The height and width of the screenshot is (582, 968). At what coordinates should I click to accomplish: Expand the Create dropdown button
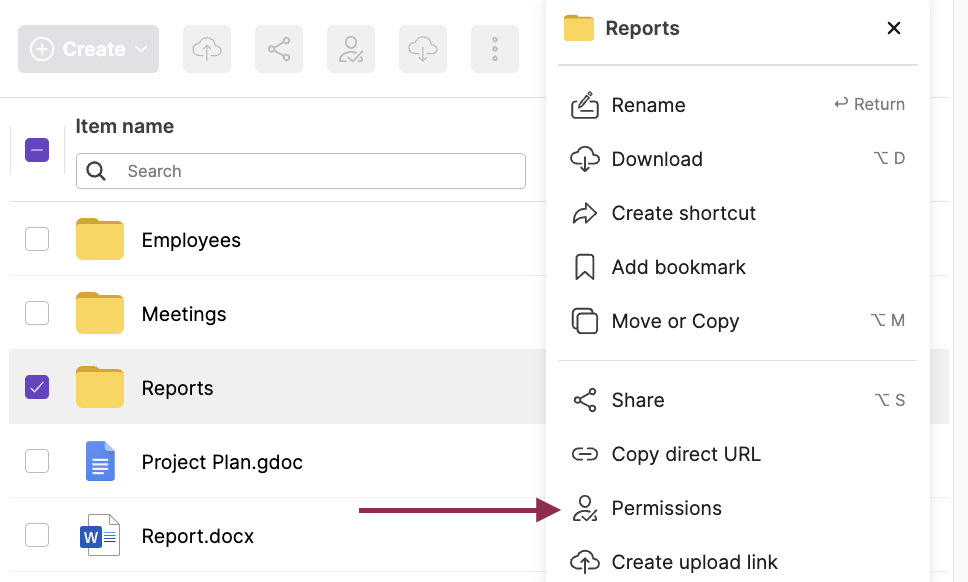pos(88,49)
